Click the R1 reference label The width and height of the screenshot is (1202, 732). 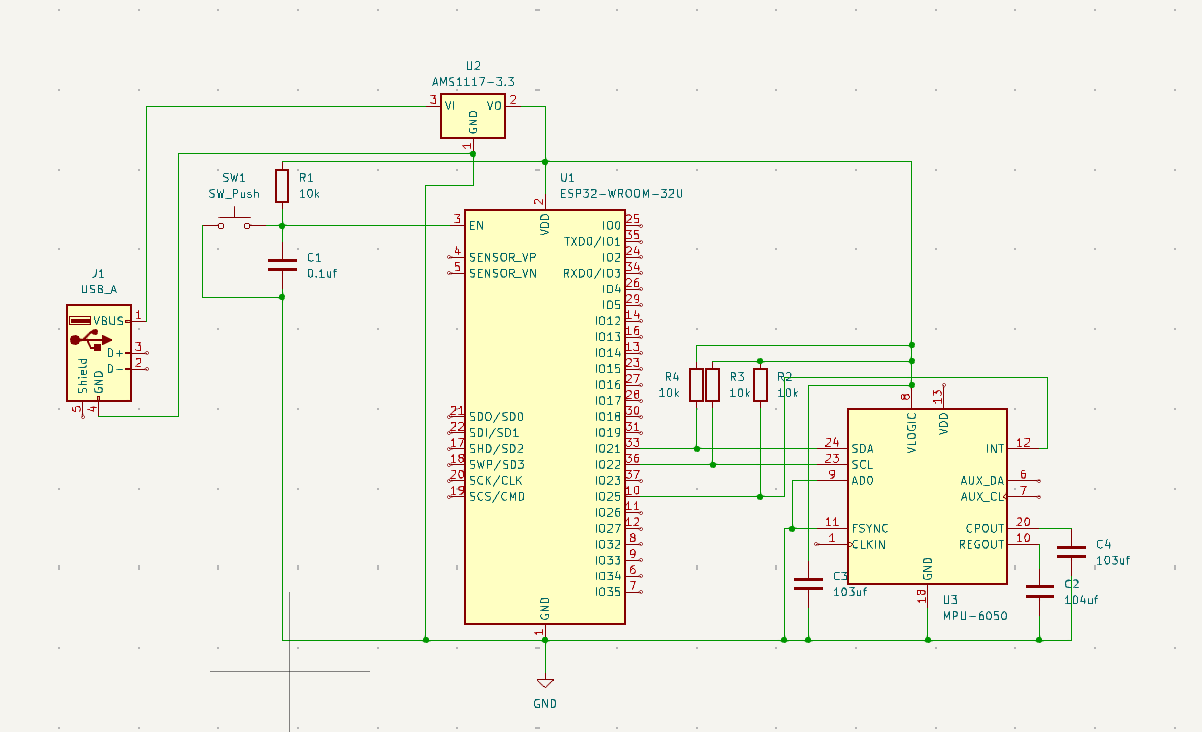pos(306,176)
